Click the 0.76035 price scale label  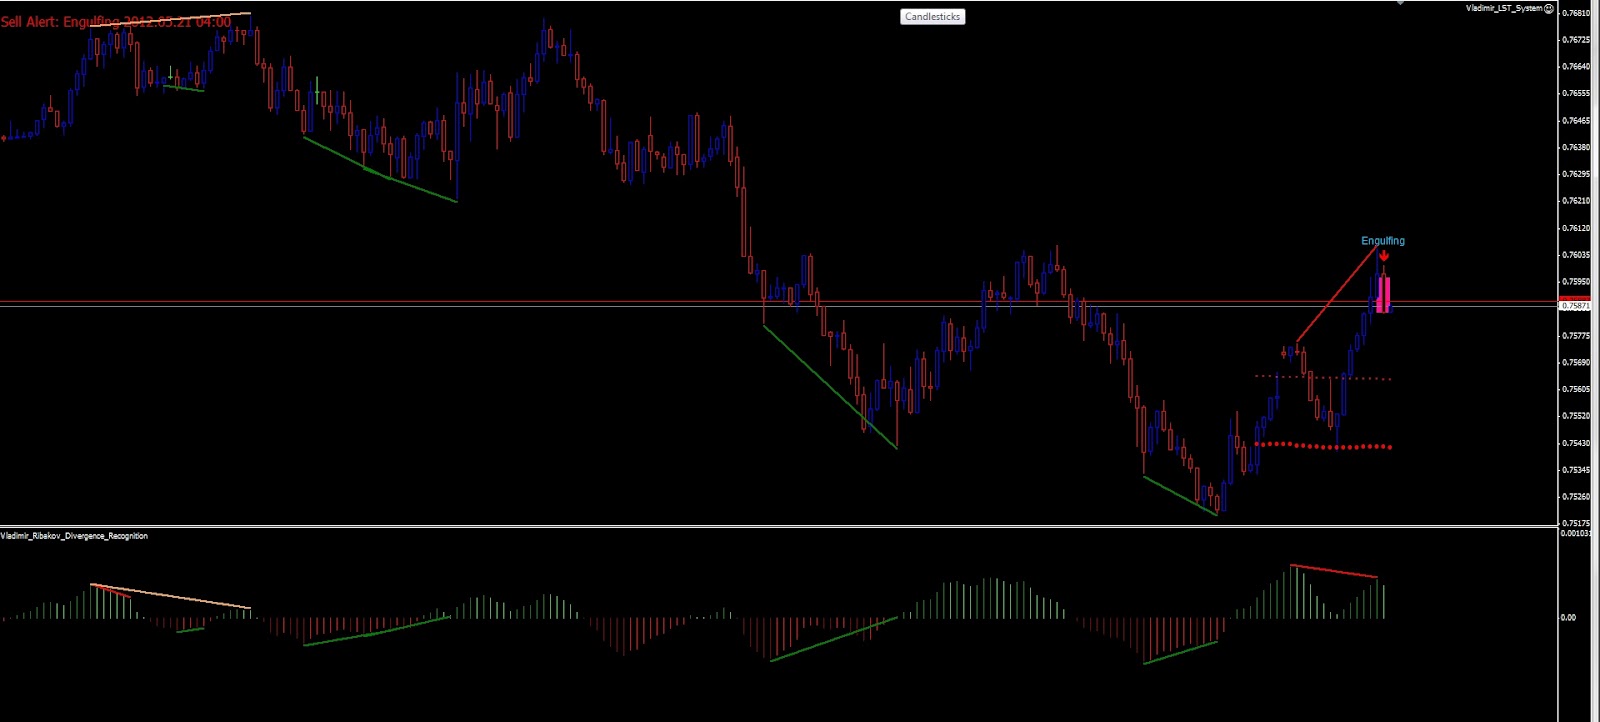click(1576, 255)
